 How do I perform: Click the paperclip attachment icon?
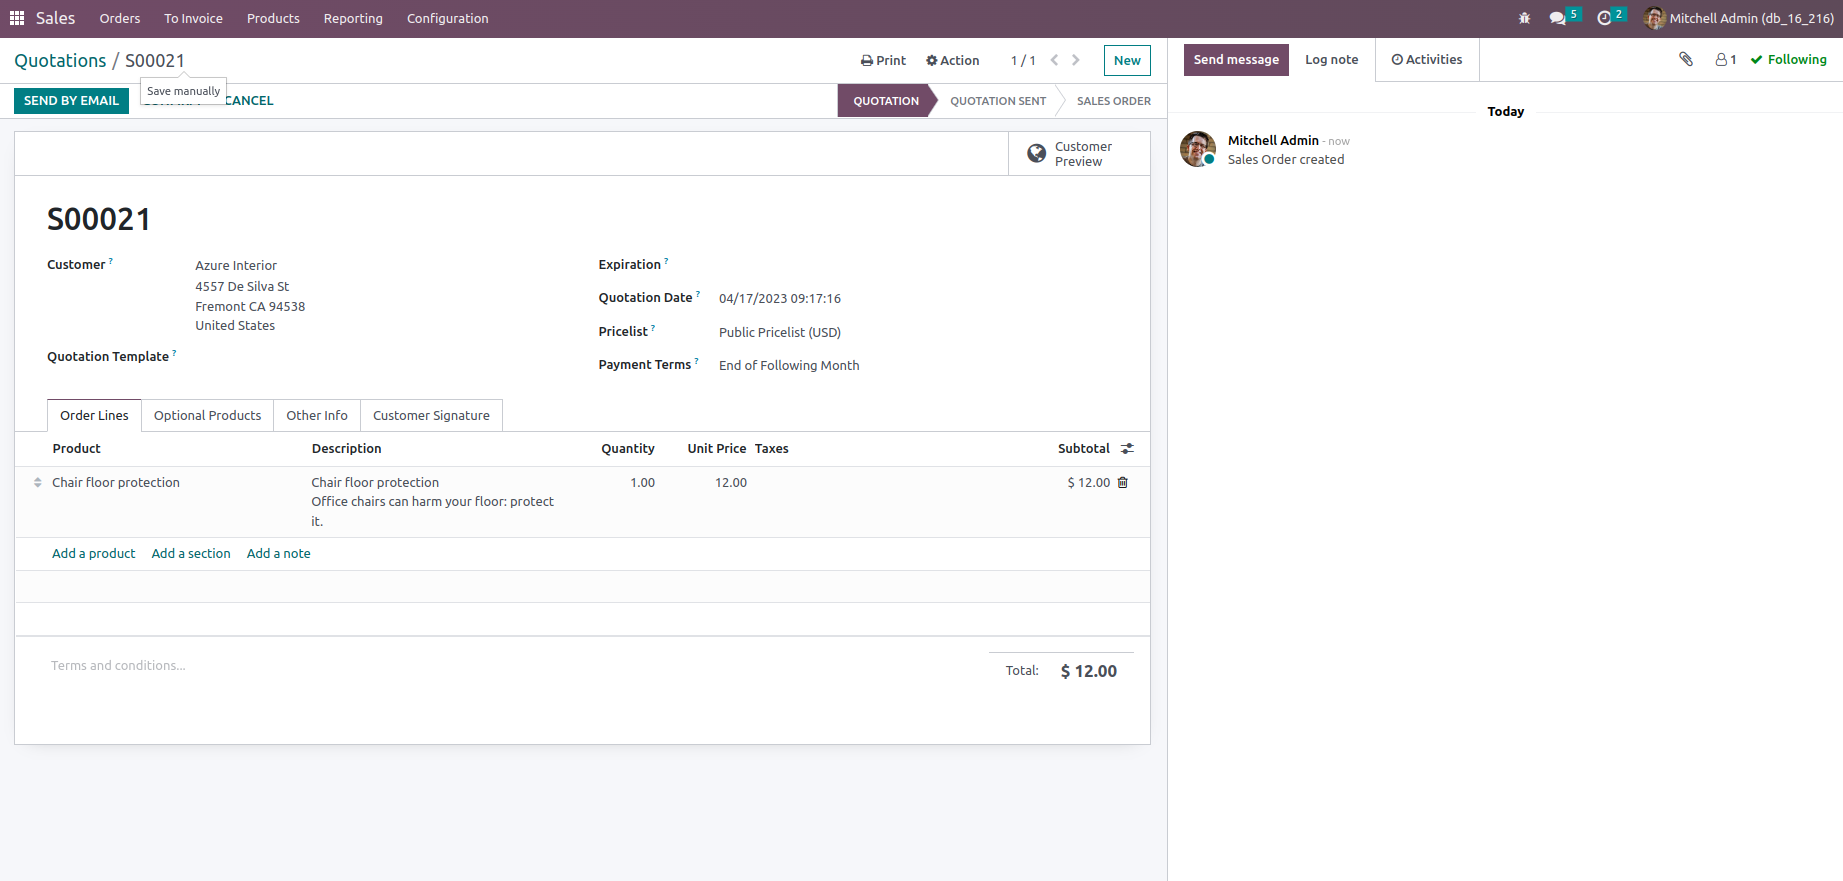pos(1686,60)
